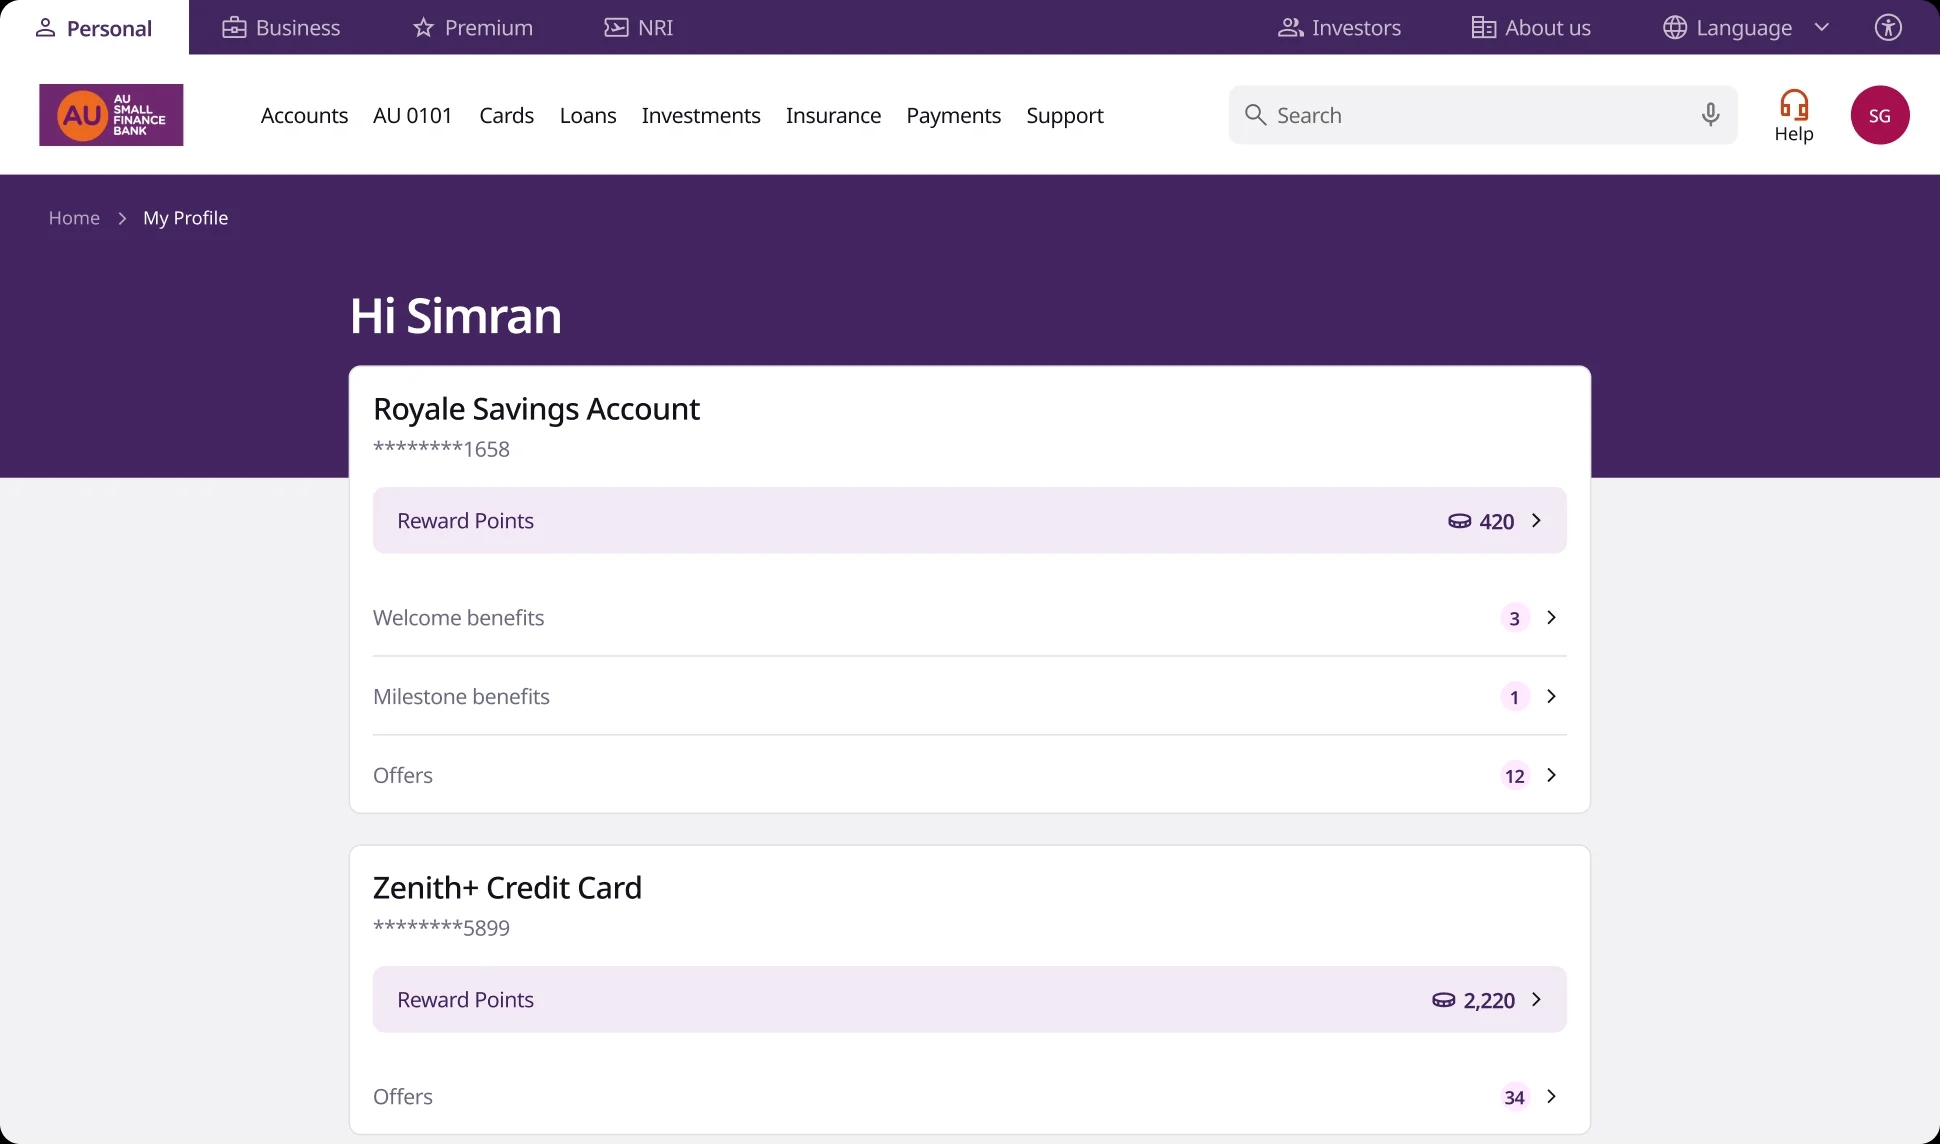Click masked card number ending 5899
The height and width of the screenshot is (1144, 1940).
[441, 928]
